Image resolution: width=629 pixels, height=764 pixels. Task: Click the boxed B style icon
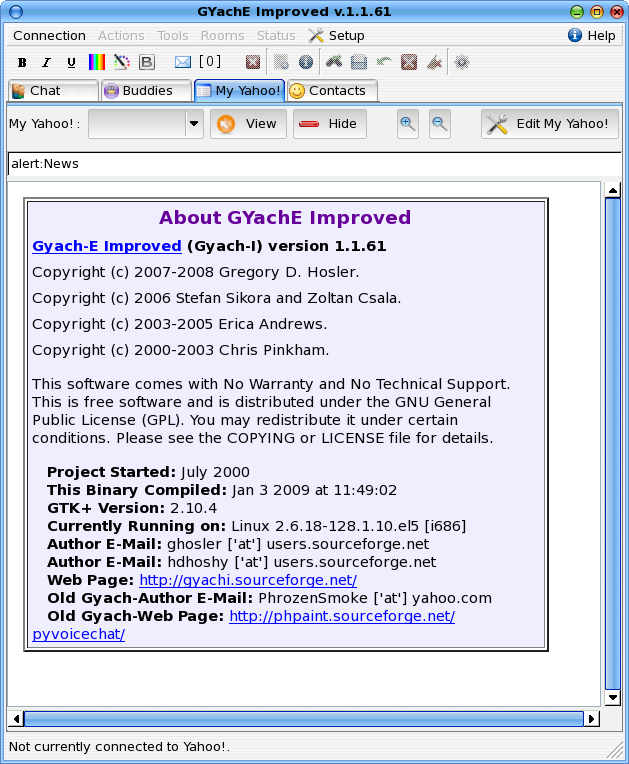tap(147, 62)
